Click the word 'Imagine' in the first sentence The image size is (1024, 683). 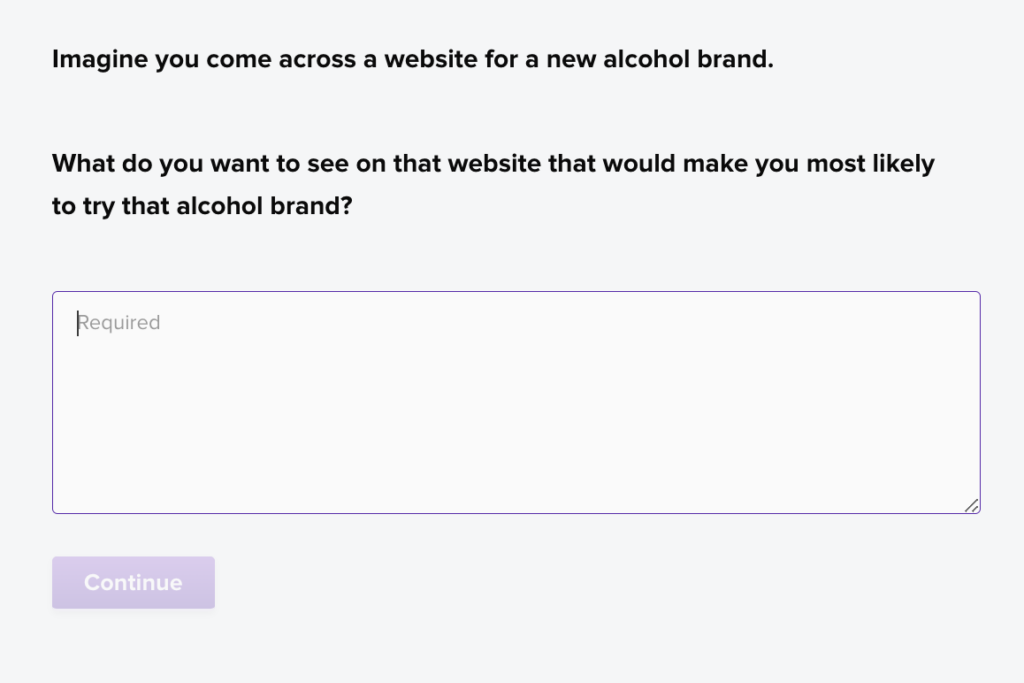(x=100, y=59)
